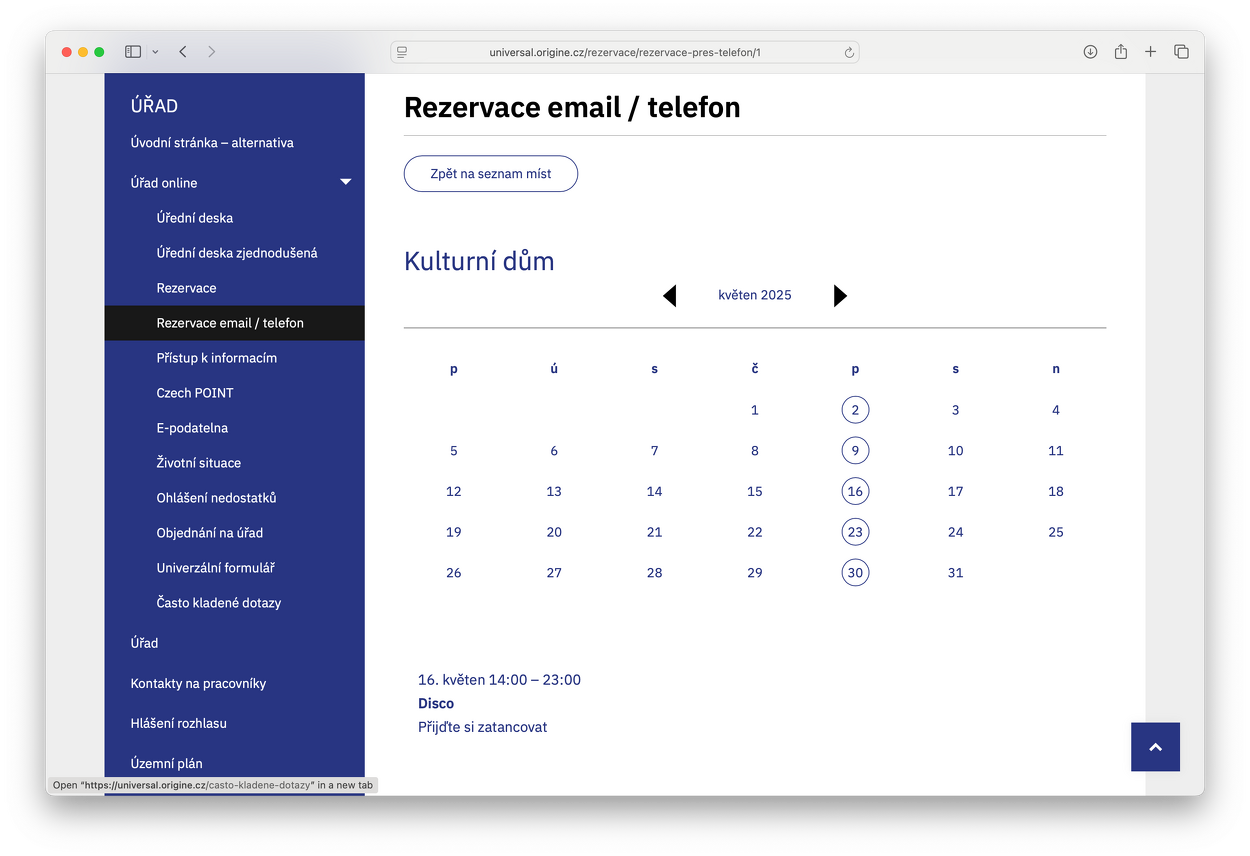Reload the page from address bar

(x=849, y=52)
